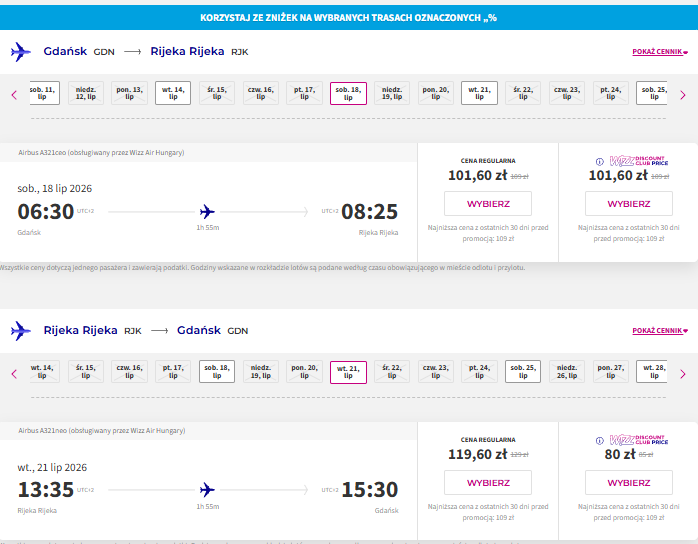
Task: Show later outbound dates with right arrow
Action: tap(682, 95)
